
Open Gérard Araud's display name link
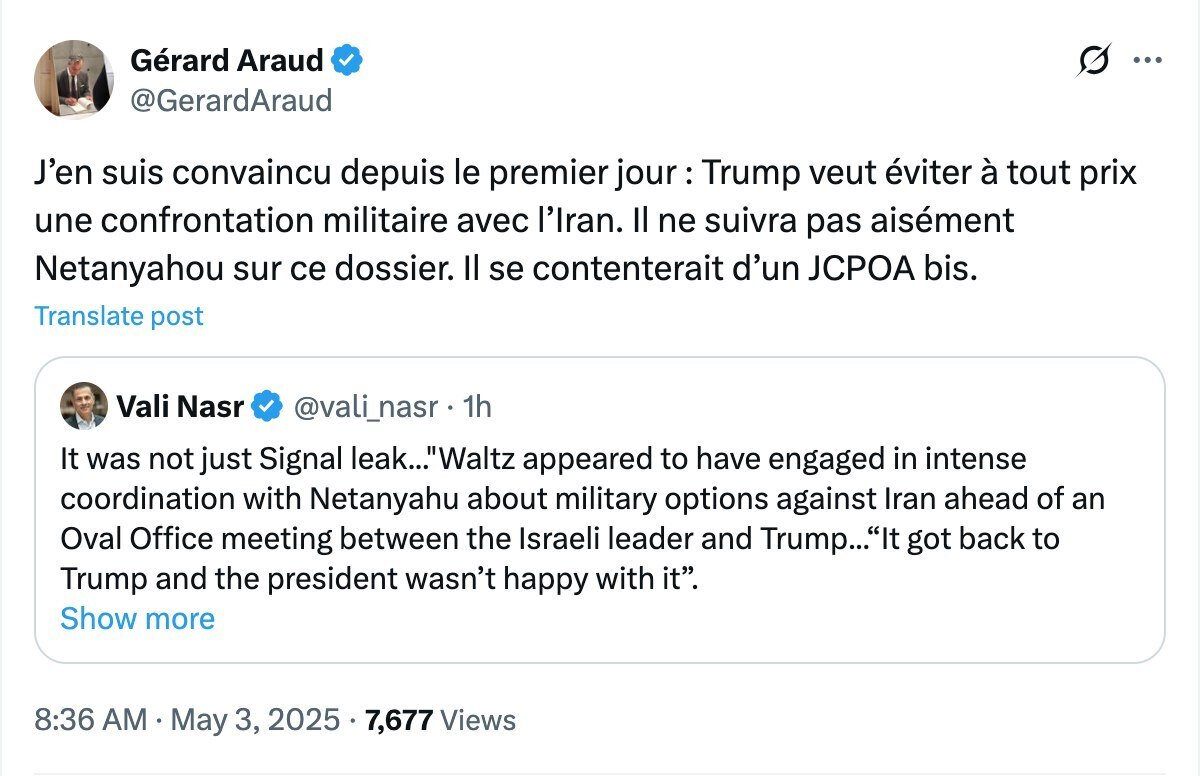(x=227, y=61)
